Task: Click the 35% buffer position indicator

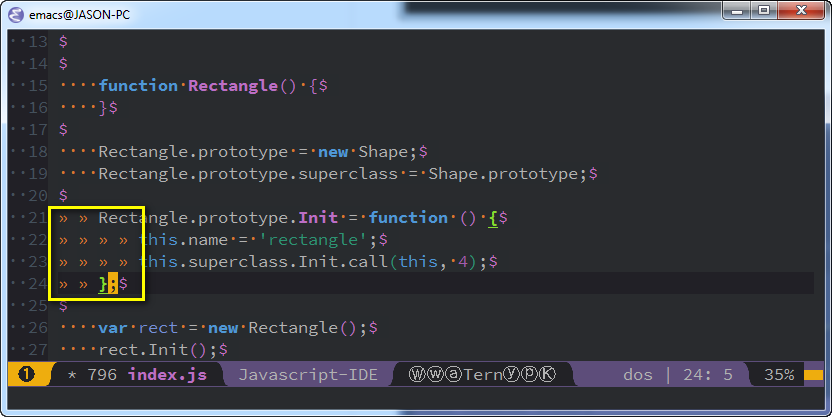Action: (779, 375)
